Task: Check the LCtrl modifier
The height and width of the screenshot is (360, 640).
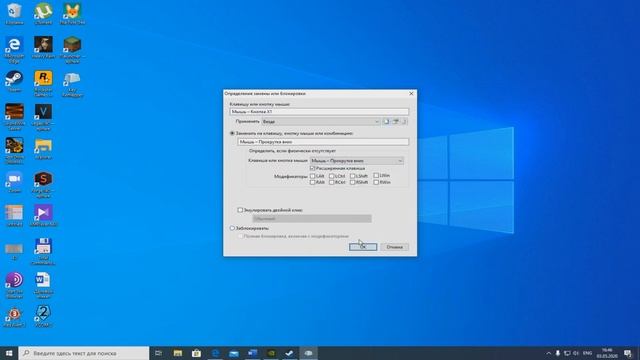Action: click(x=332, y=176)
